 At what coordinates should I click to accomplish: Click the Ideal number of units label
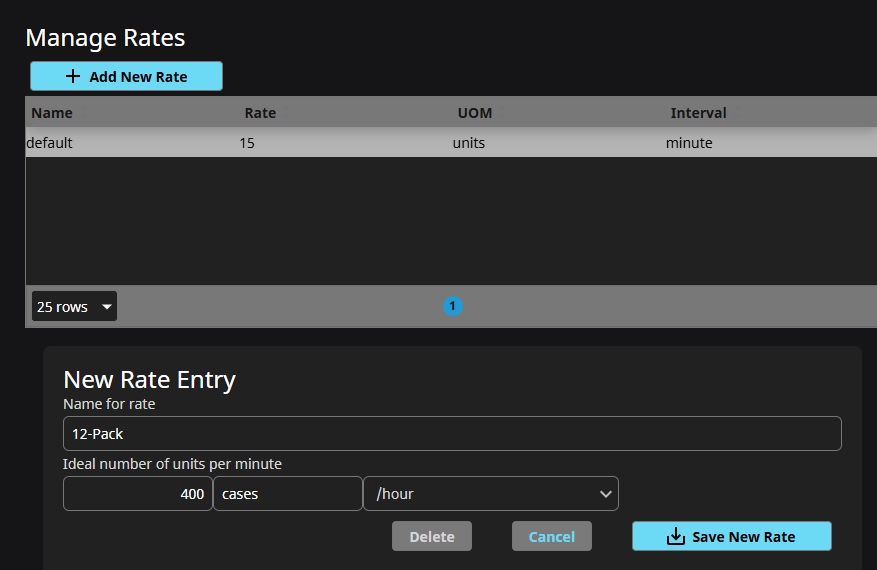172,464
